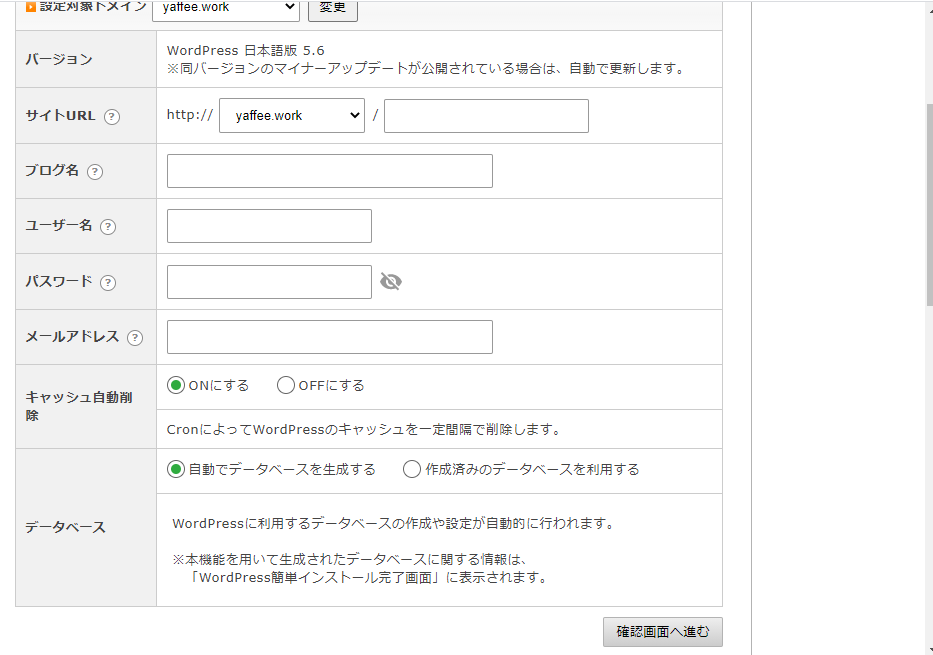Choose 作成済みのデータベースを利用する option
The width and height of the screenshot is (933, 655).
412,469
